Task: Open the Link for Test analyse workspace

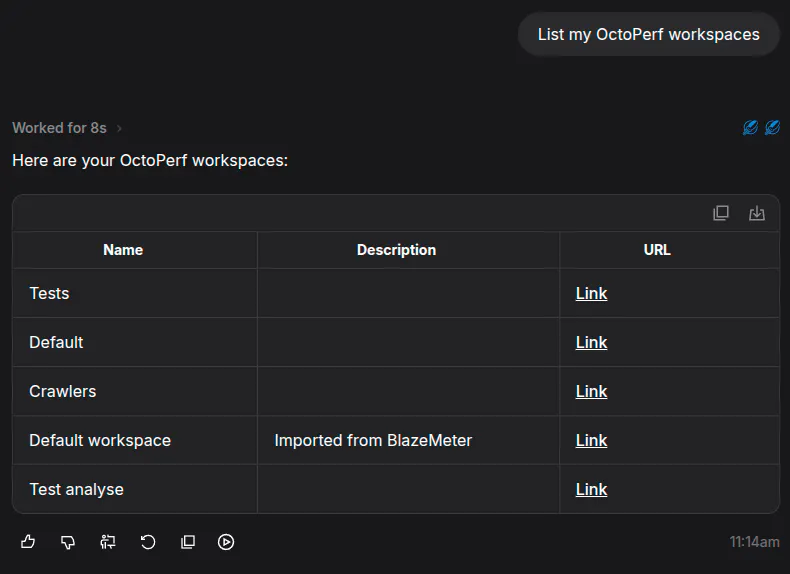Action: (591, 489)
